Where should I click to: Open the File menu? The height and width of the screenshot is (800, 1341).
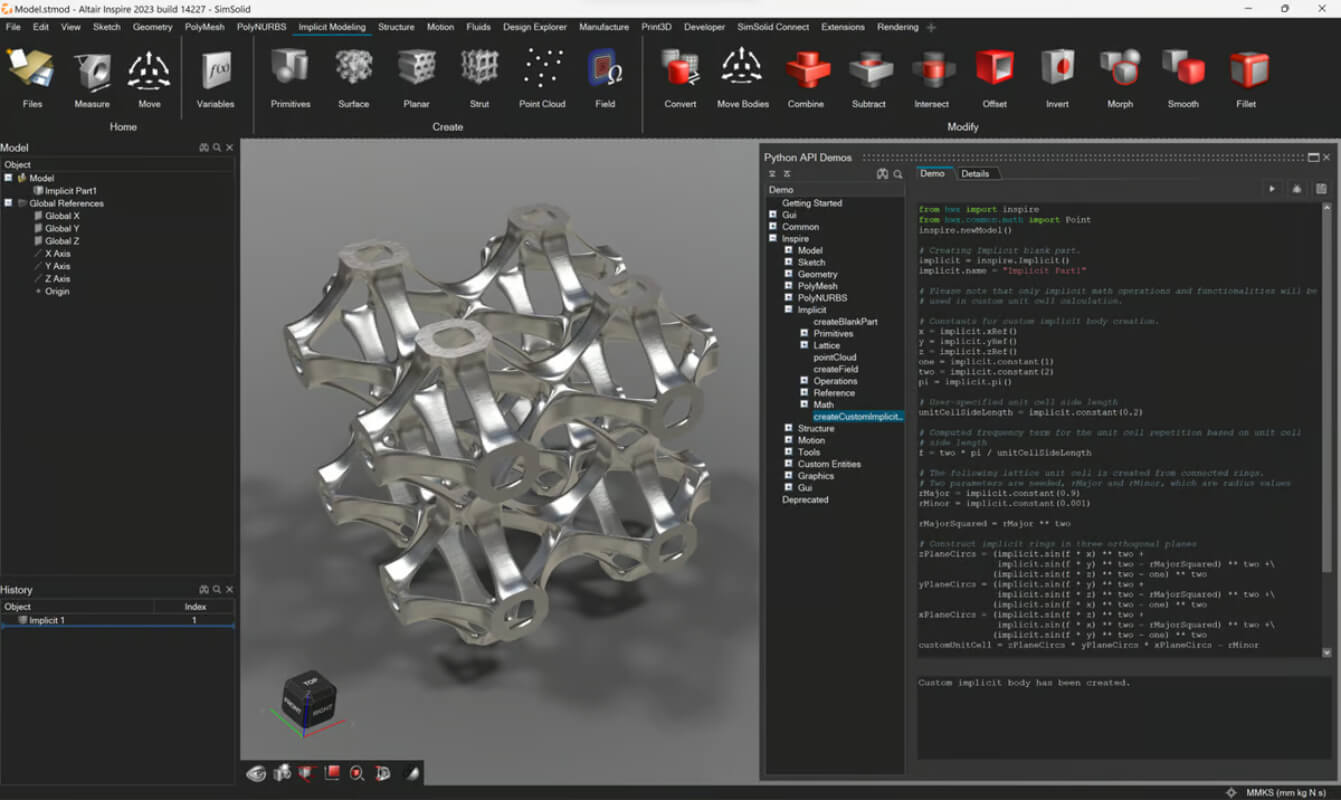click(13, 27)
